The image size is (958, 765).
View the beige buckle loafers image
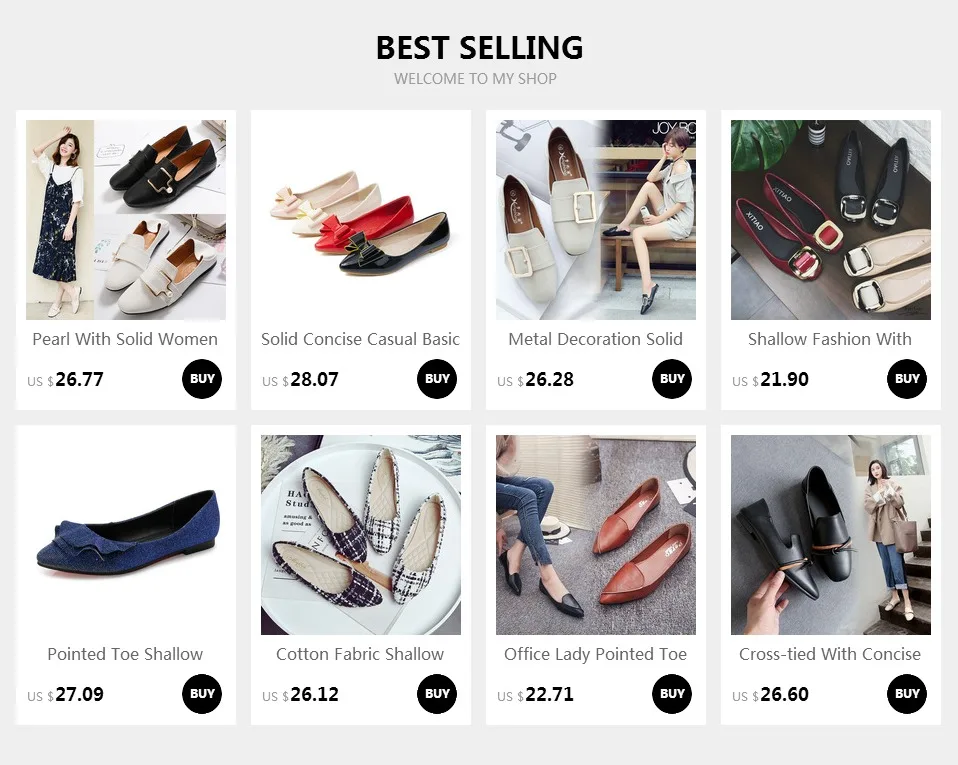click(596, 220)
